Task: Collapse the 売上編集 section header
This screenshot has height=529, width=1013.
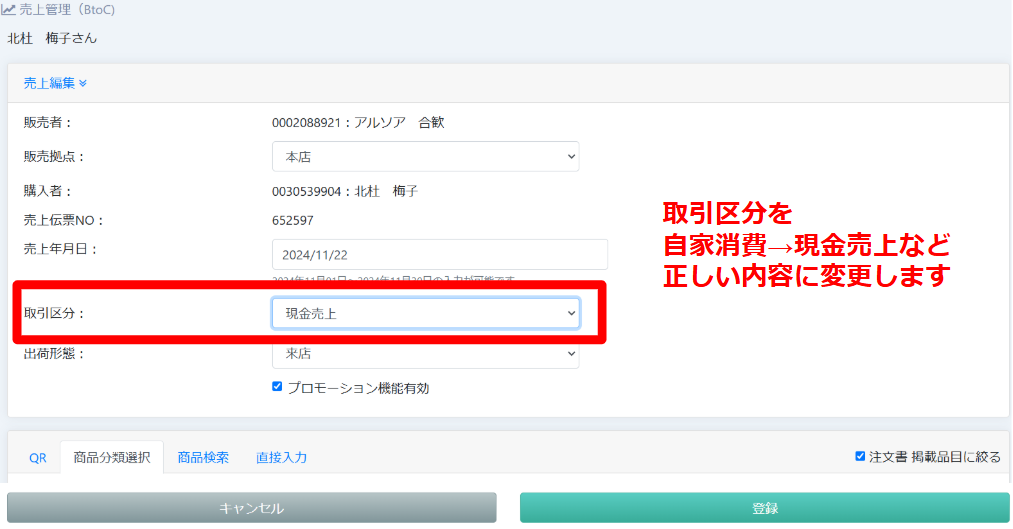Action: [55, 83]
